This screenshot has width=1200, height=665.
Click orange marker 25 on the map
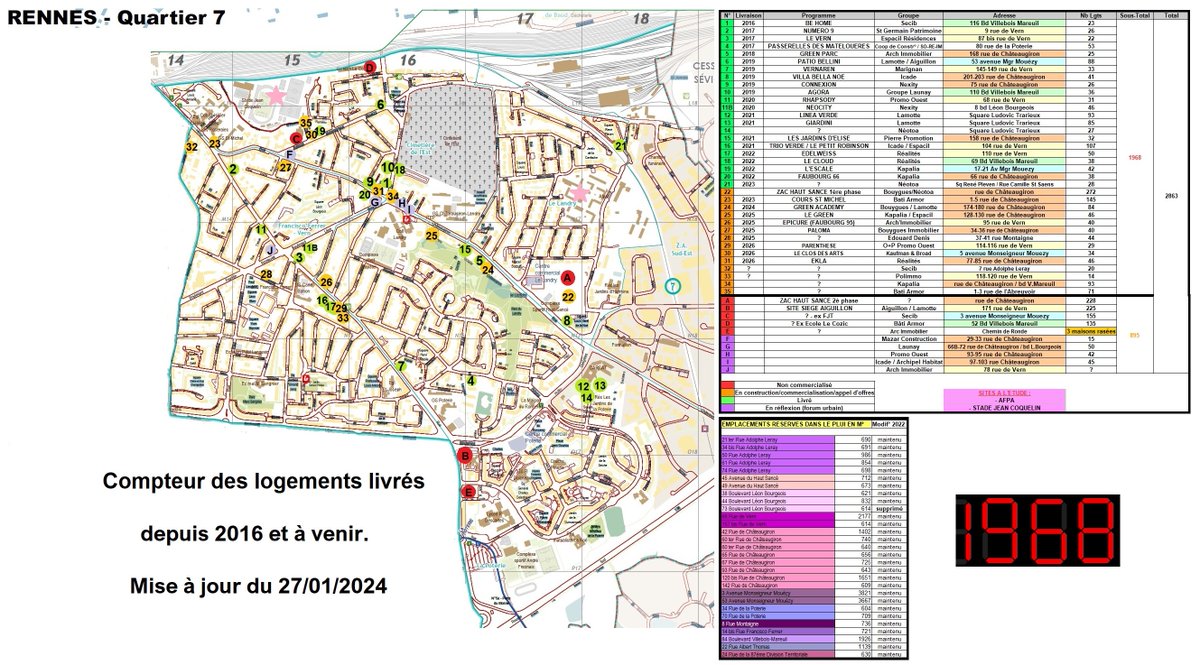432,235
